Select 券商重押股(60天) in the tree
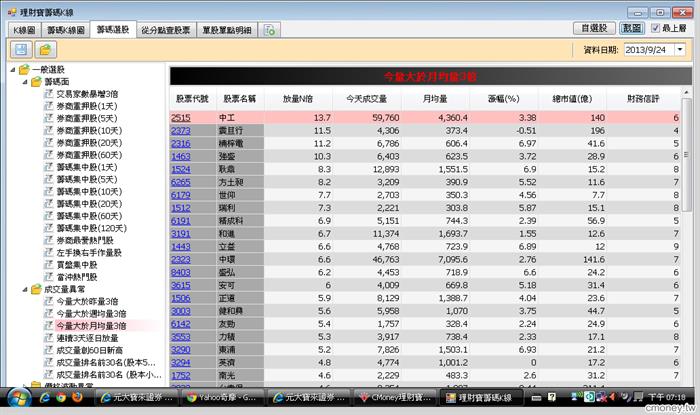The image size is (700, 415). tap(89, 155)
